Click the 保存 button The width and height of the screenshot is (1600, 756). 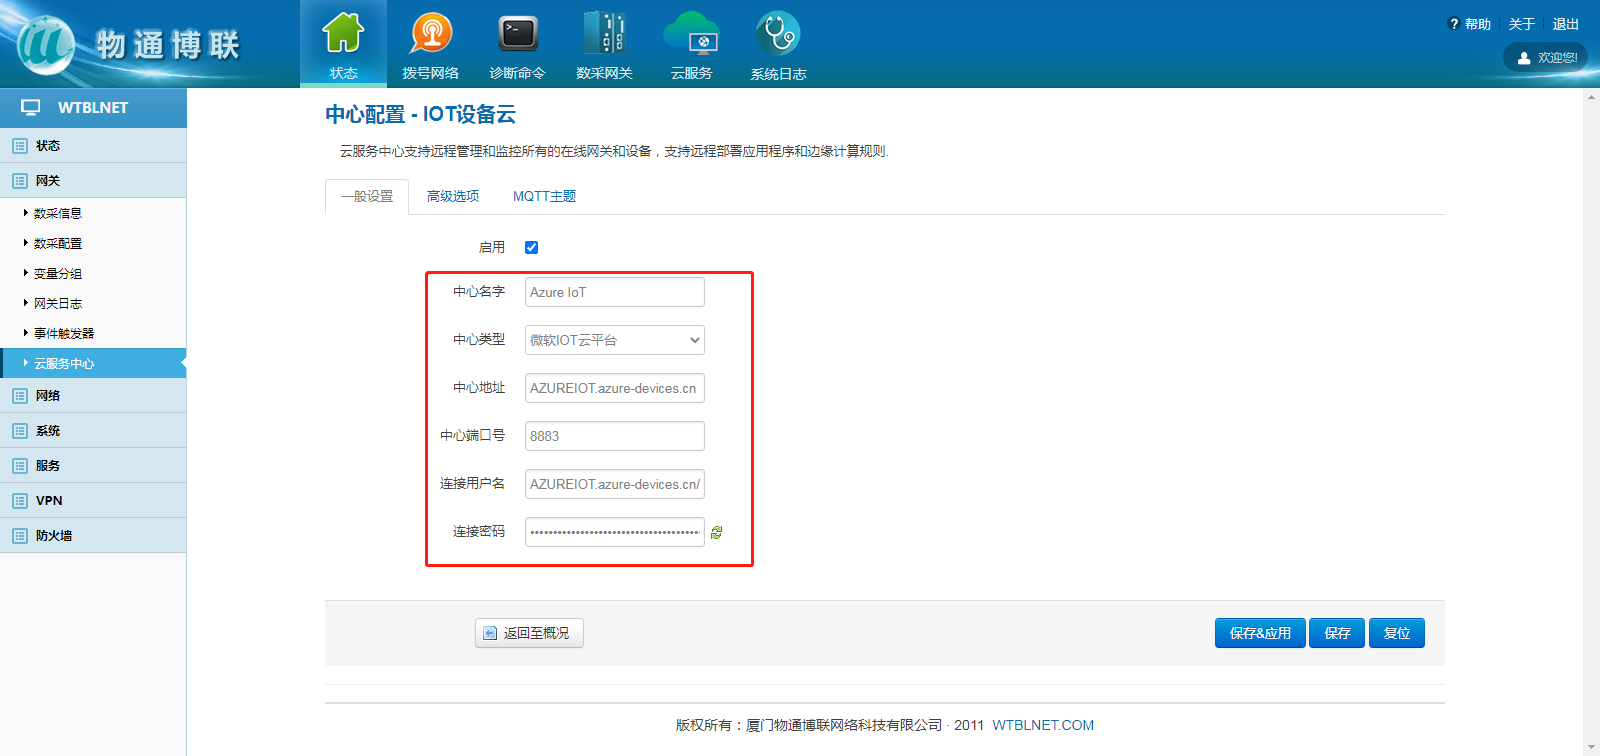1337,633
